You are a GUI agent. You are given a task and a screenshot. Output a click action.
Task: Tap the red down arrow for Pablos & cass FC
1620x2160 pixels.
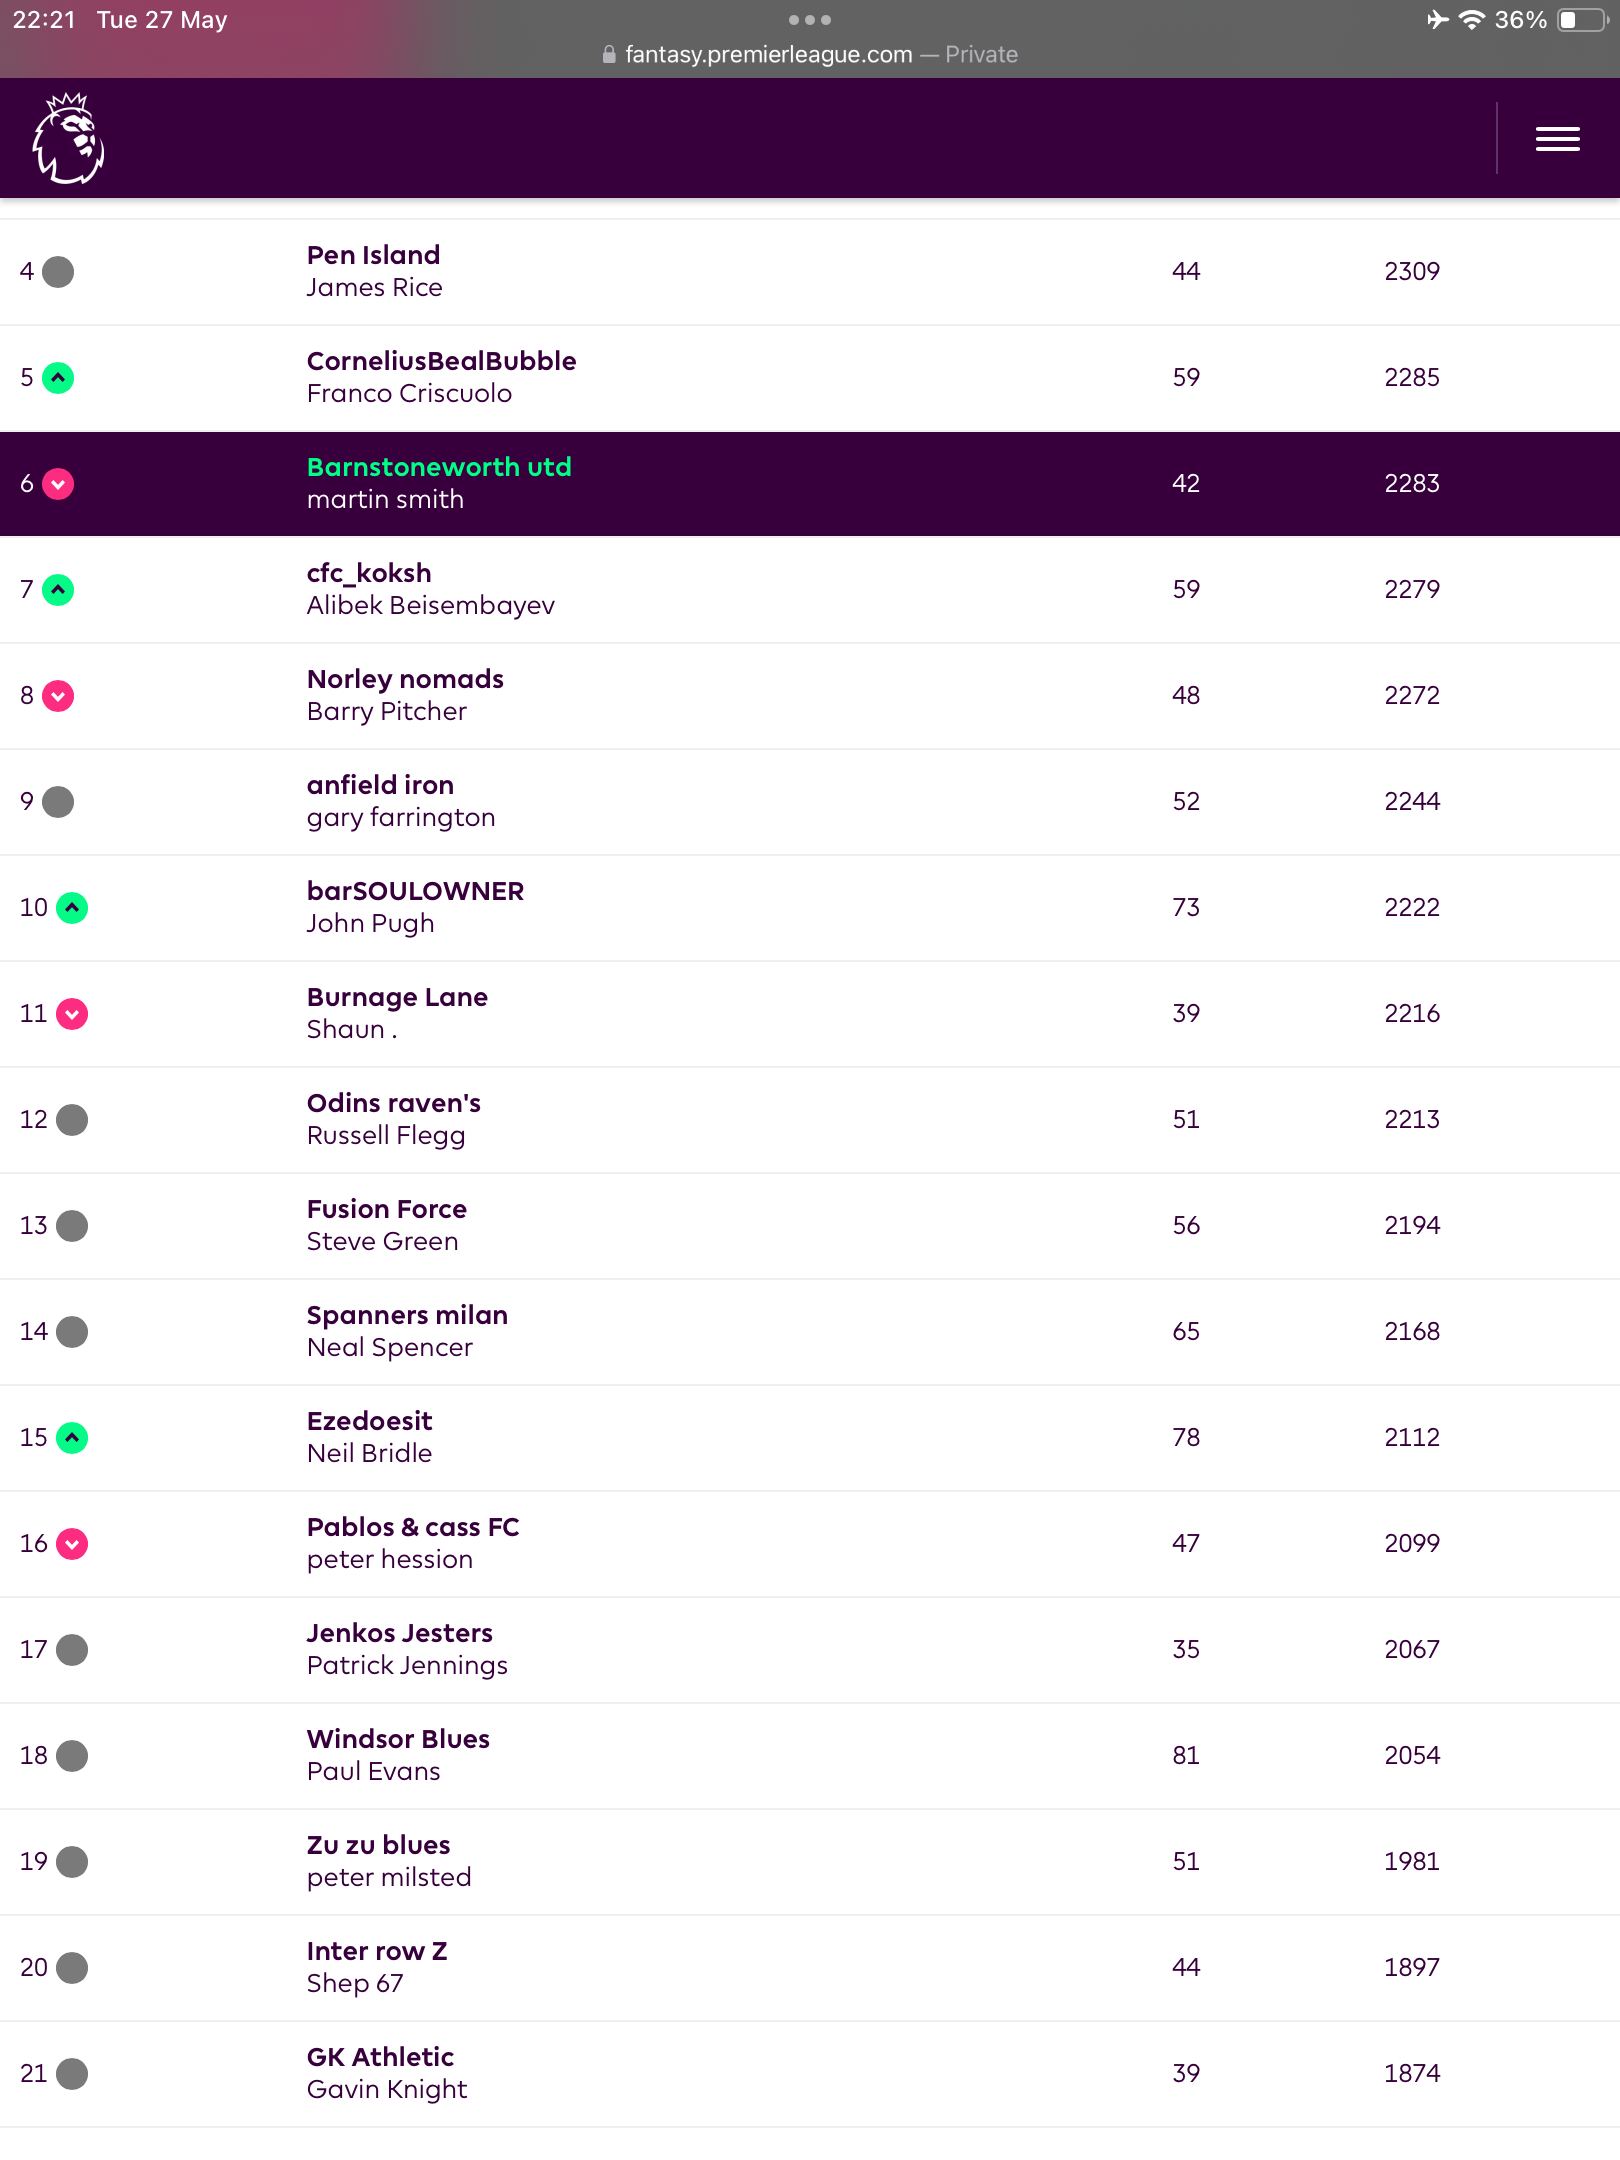pos(72,1544)
